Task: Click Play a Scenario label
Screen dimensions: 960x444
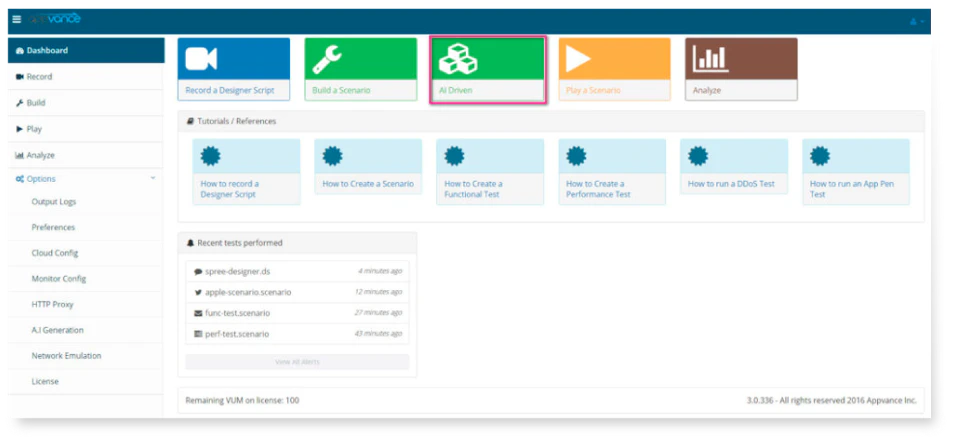Action: [x=593, y=90]
